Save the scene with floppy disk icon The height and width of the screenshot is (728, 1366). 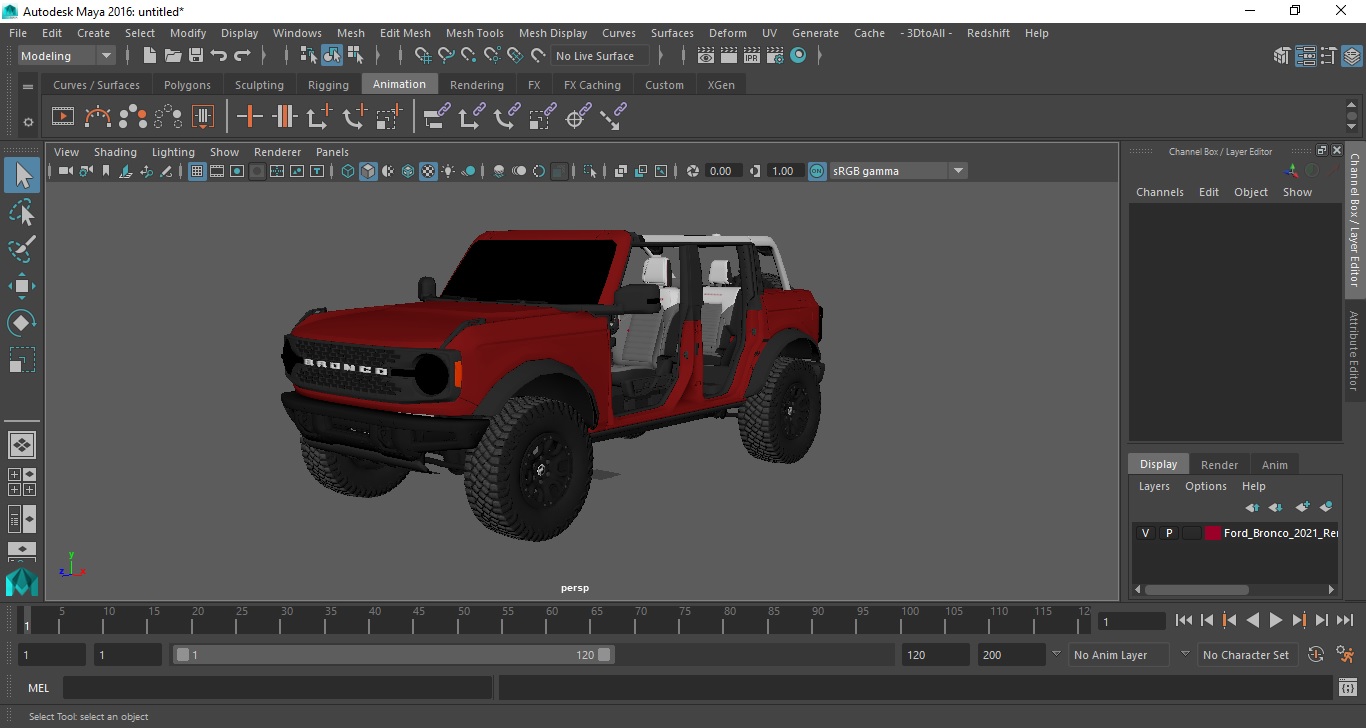tap(196, 55)
